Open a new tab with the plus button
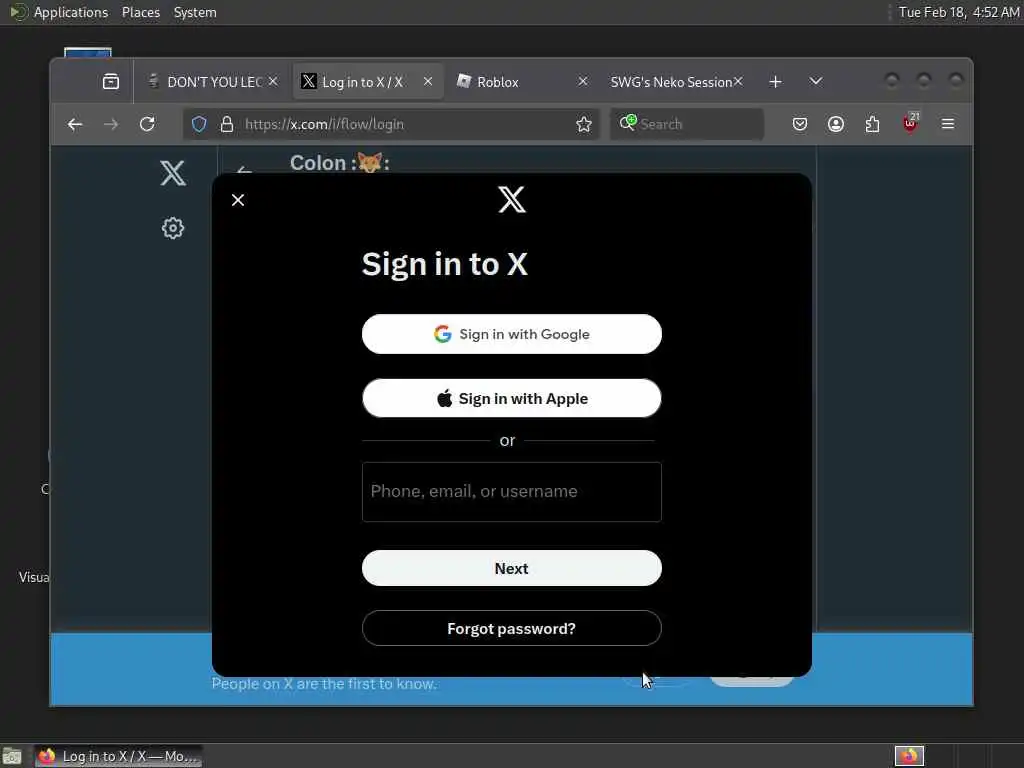The width and height of the screenshot is (1024, 768). (x=775, y=82)
